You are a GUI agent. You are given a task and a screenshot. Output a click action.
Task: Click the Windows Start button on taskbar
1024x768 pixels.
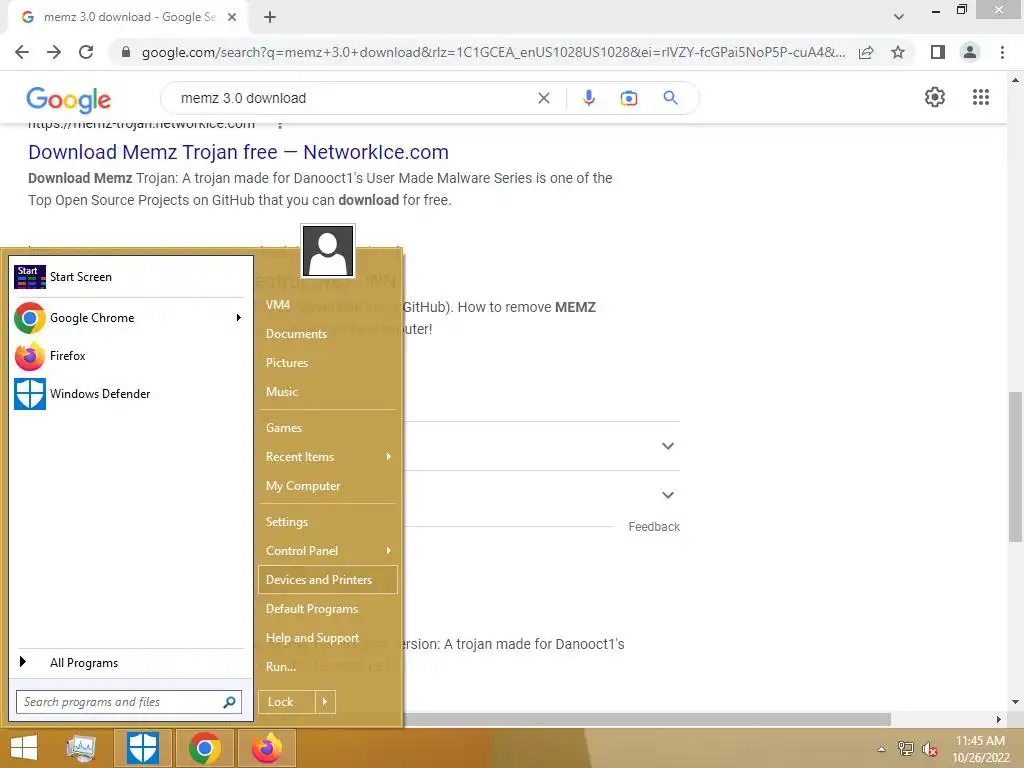24,748
